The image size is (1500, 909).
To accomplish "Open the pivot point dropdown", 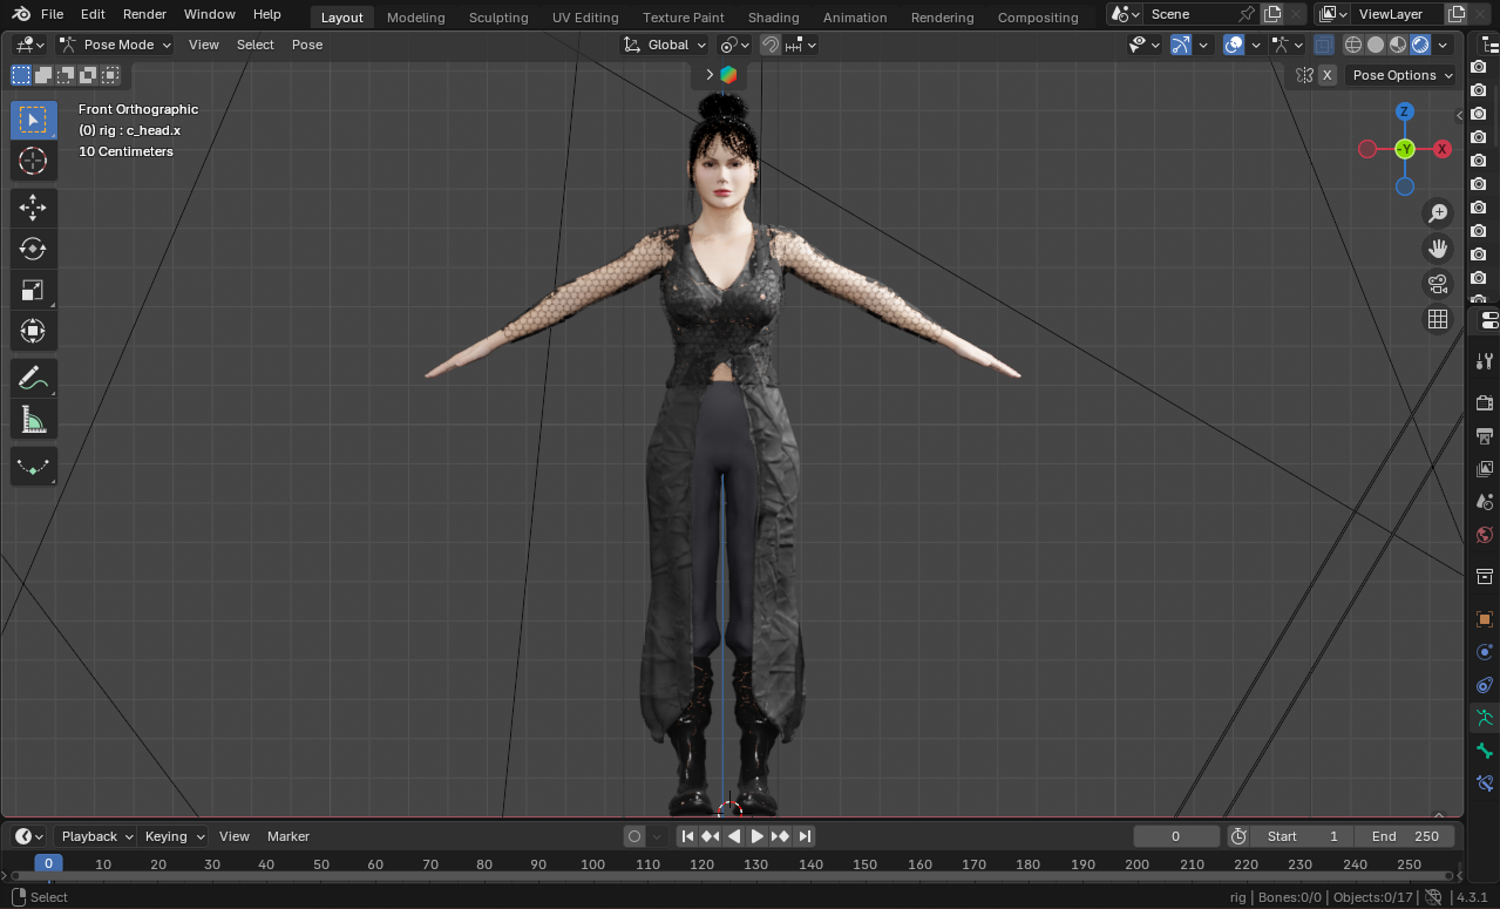I will point(735,45).
